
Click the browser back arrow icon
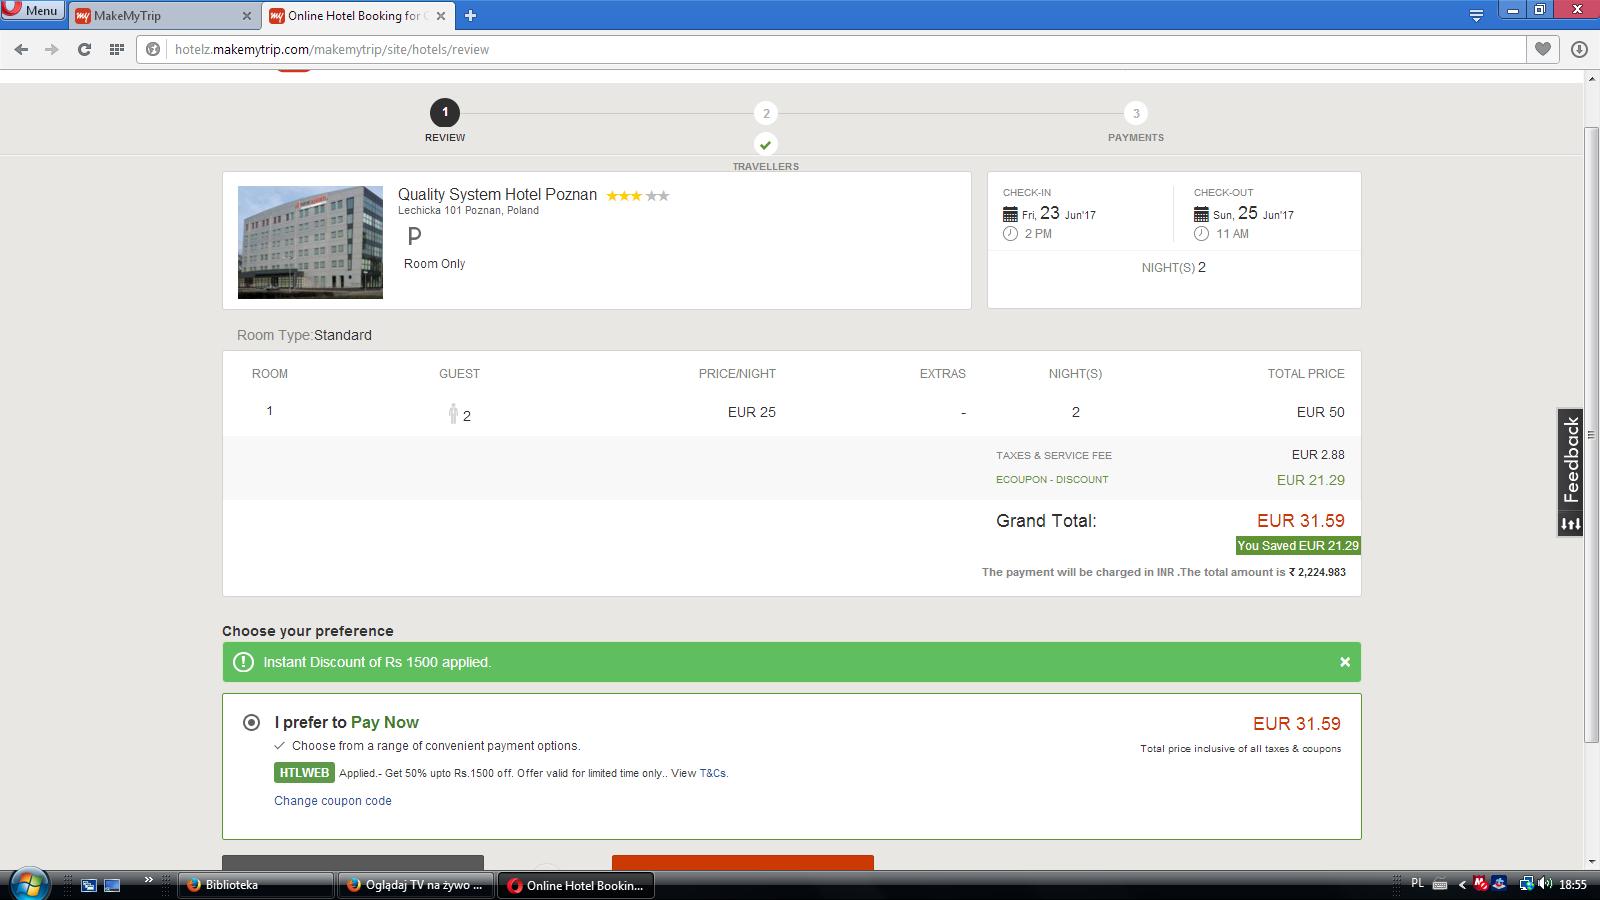pos(21,49)
